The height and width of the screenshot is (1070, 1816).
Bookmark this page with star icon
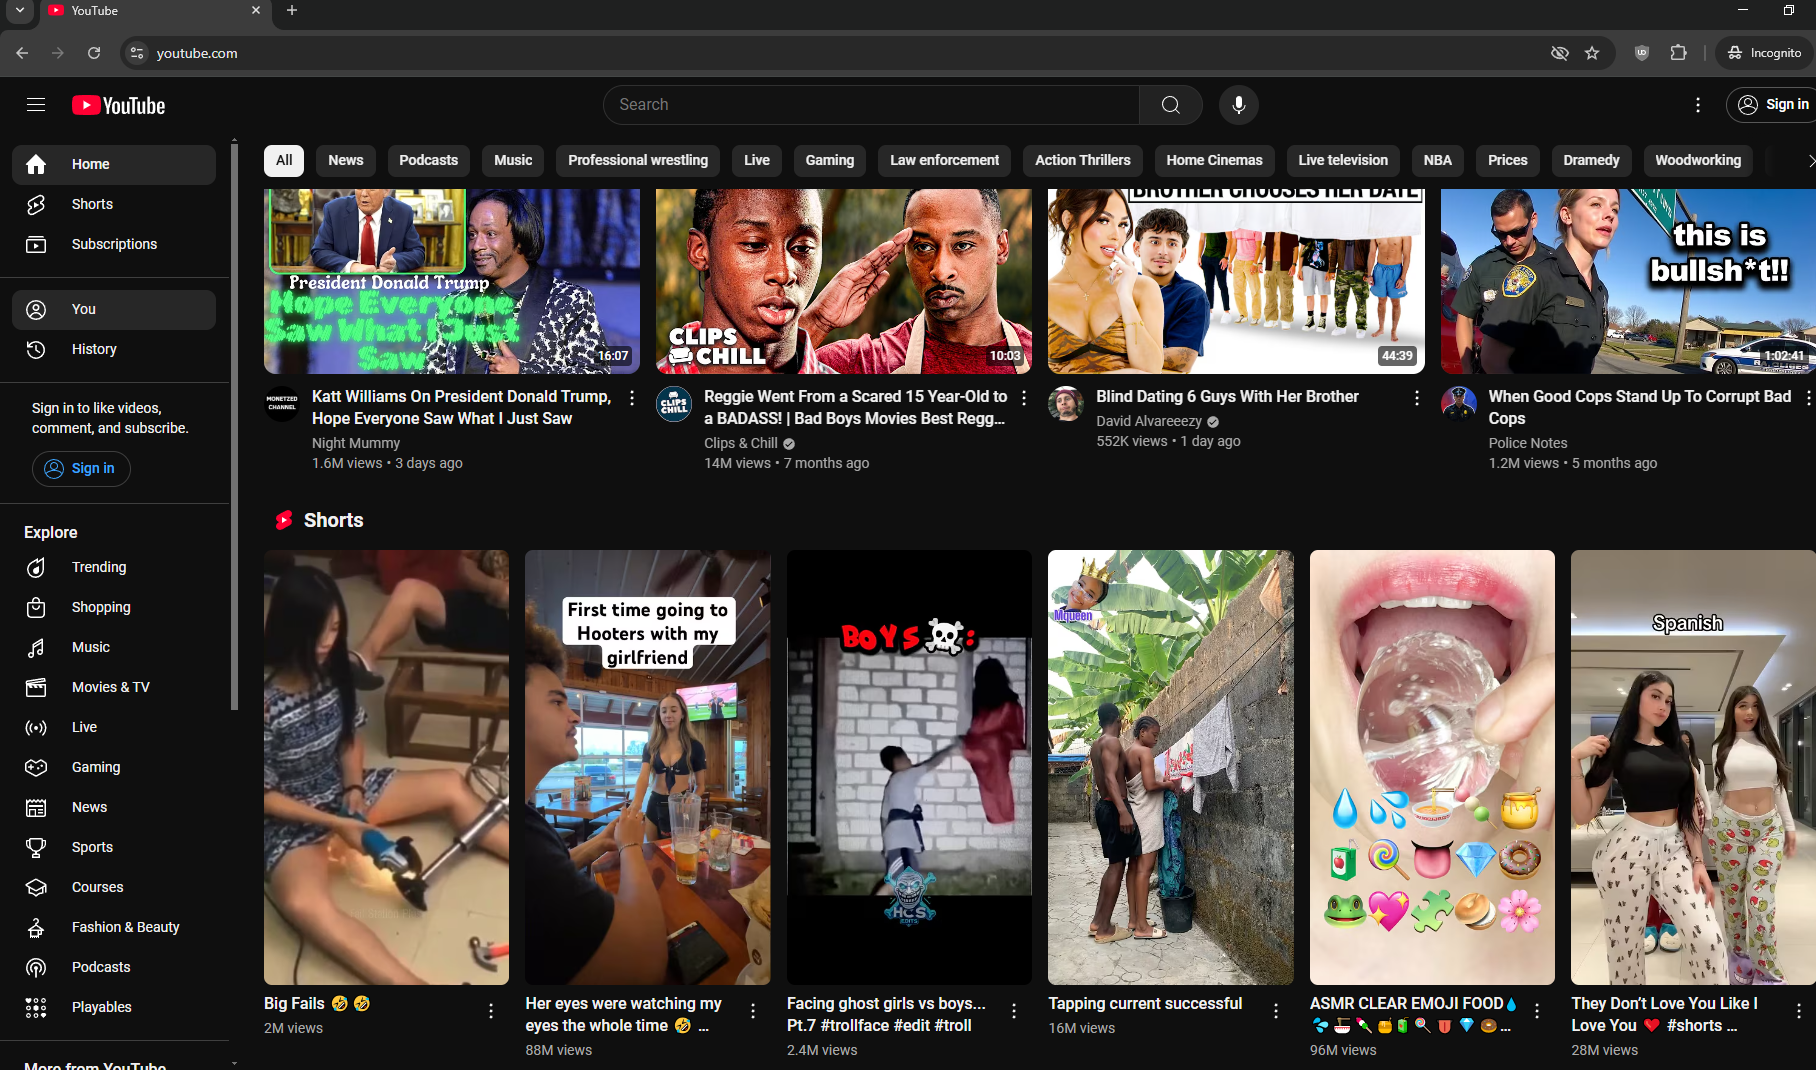[x=1592, y=53]
